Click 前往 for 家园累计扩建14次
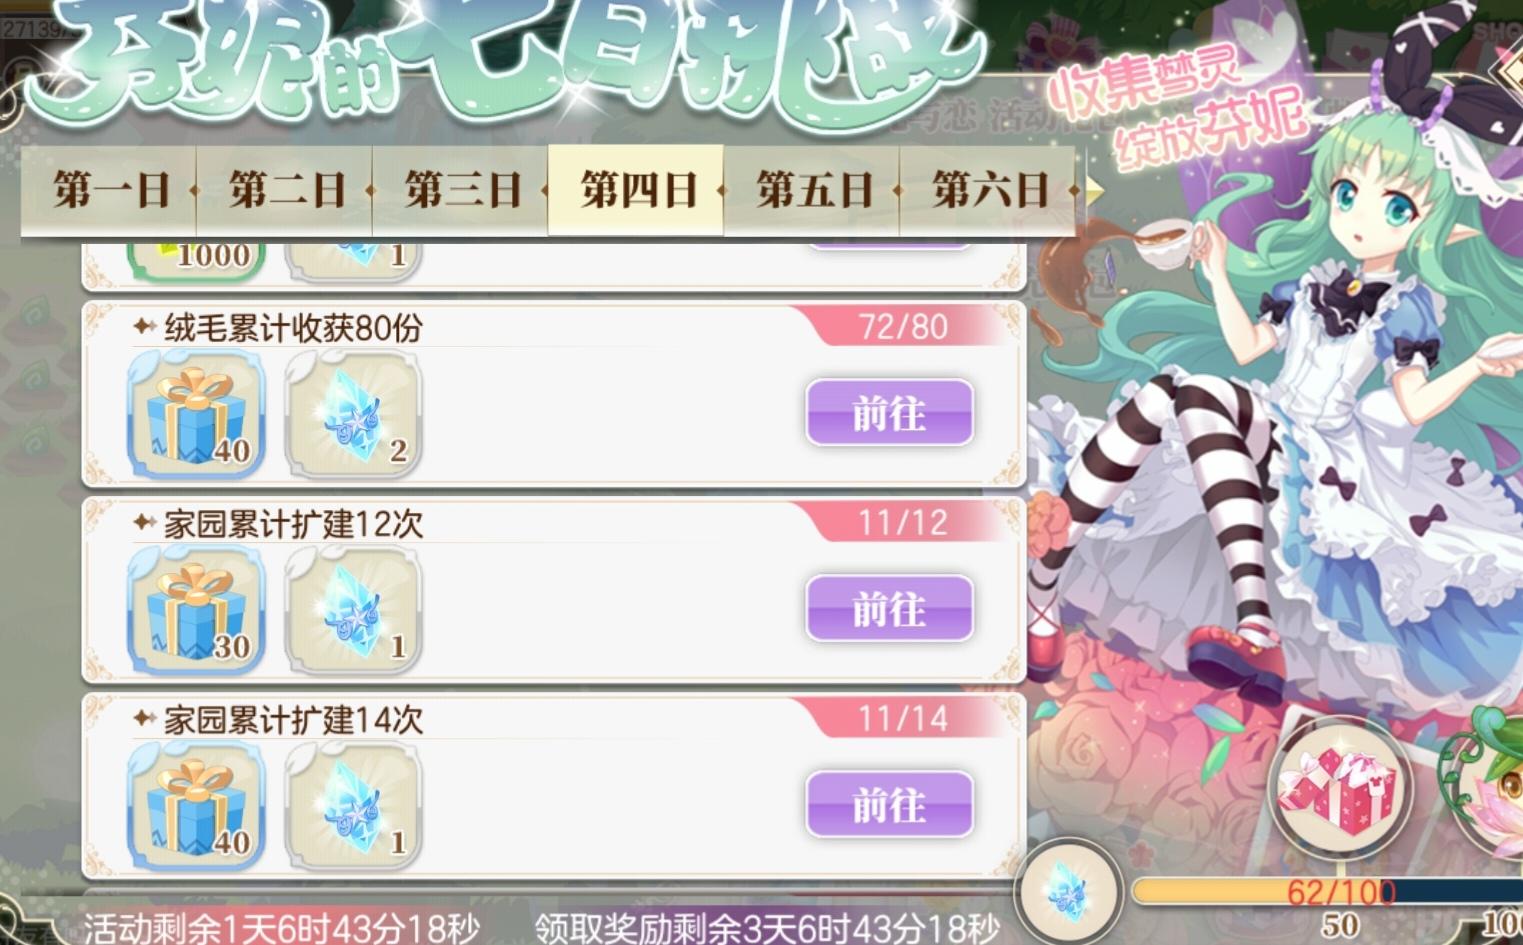Screen dimensions: 1523x945 (x=889, y=804)
